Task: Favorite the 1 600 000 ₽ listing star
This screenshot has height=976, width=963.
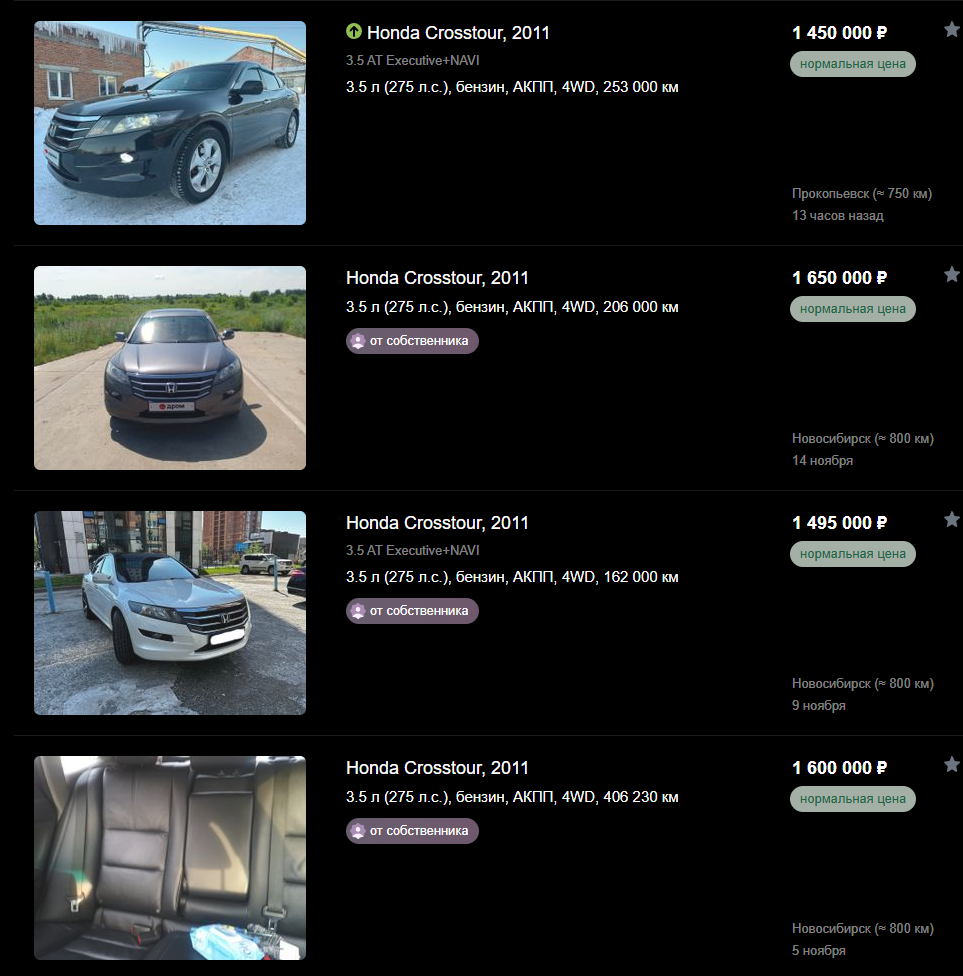Action: pos(952,764)
